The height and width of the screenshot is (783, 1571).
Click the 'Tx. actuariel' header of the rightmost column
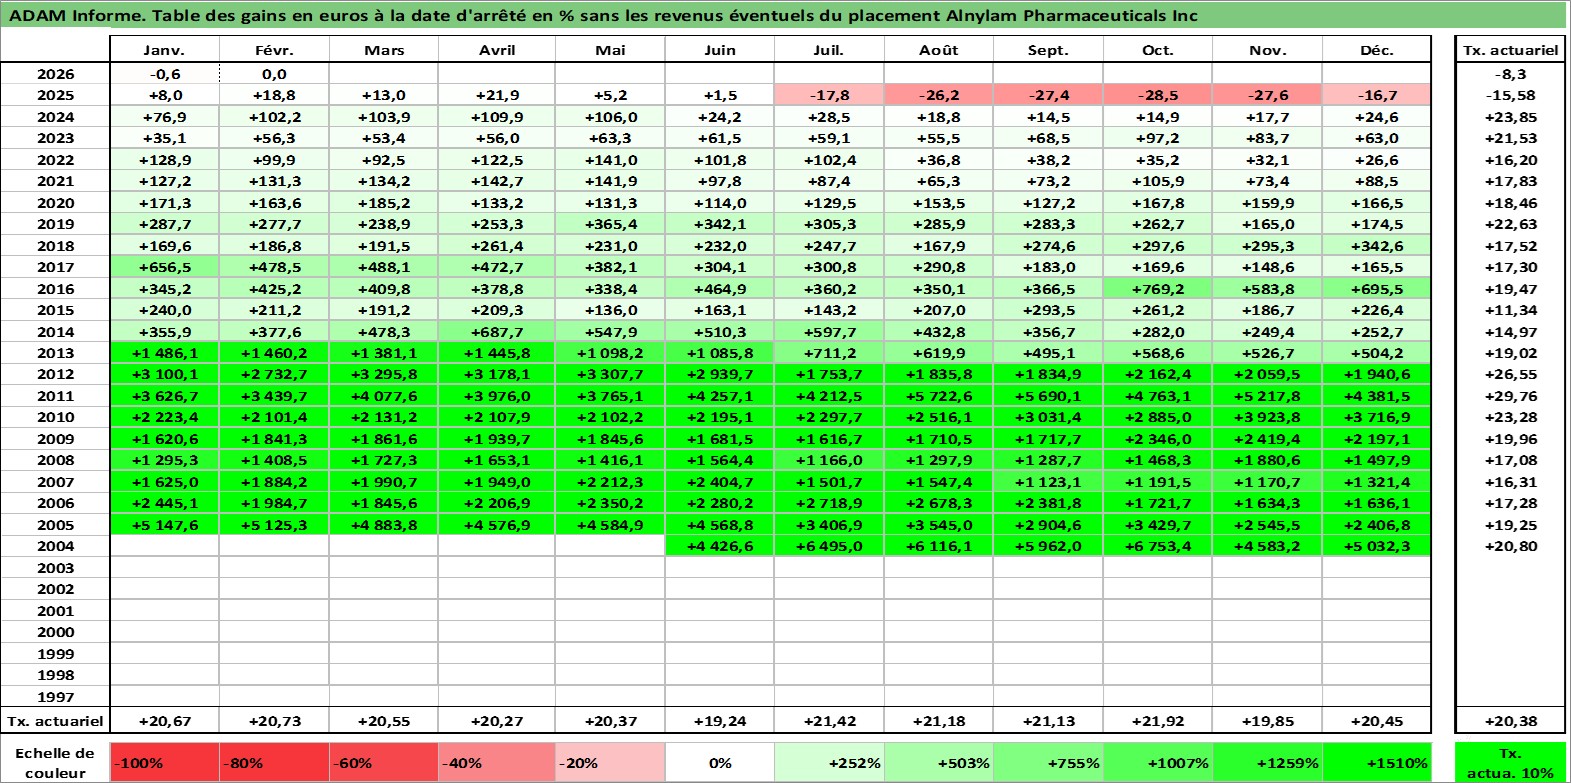(1510, 50)
